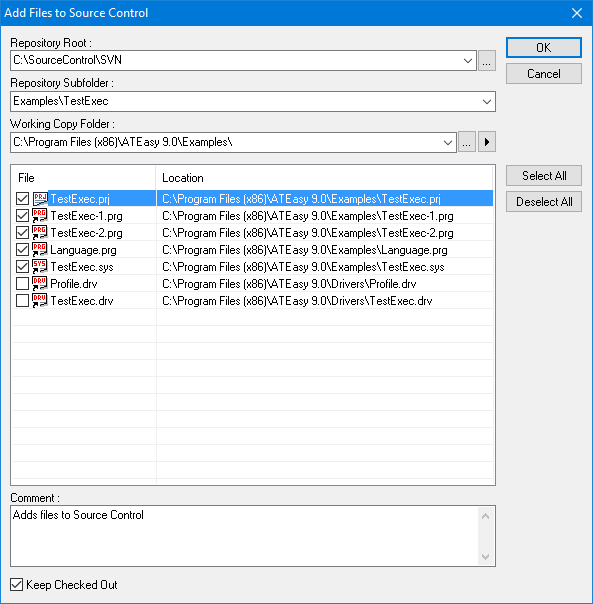This screenshot has width=593, height=604.
Task: Check the Profile.drv checkbox
Action: tap(22, 284)
